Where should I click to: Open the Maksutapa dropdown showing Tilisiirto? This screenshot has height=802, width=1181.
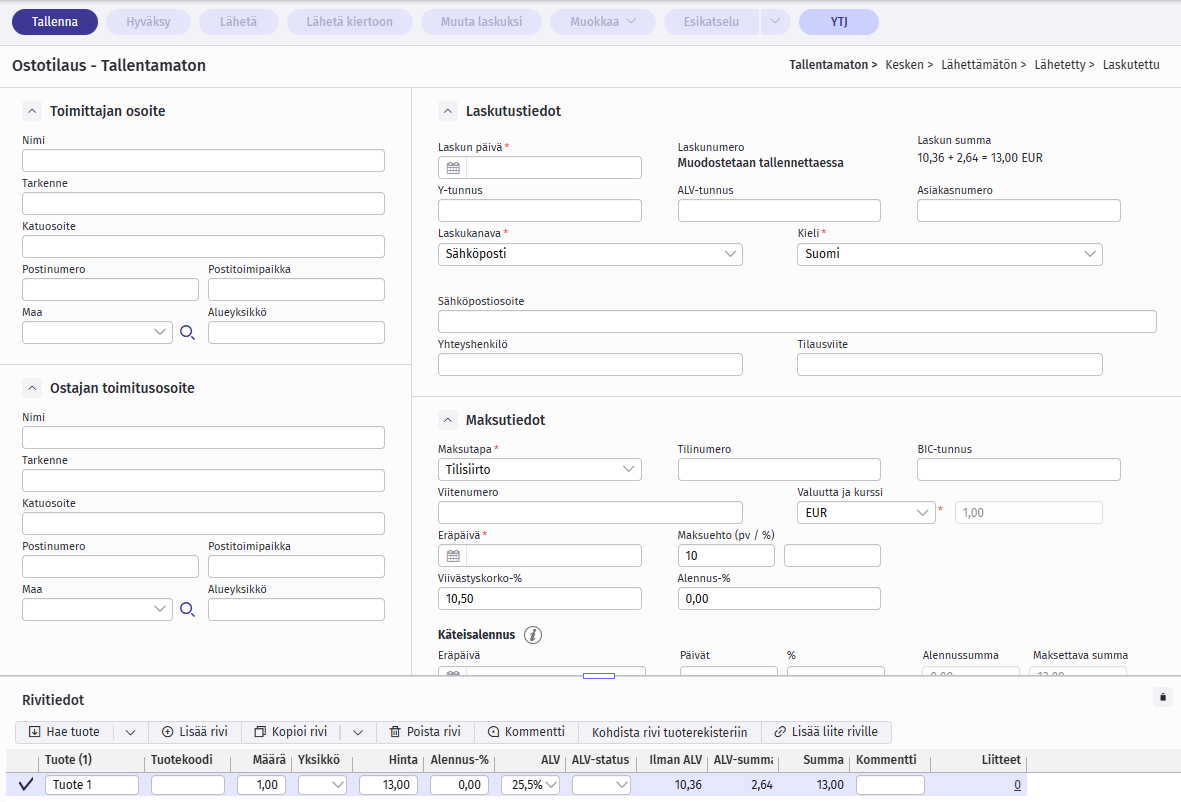click(540, 469)
